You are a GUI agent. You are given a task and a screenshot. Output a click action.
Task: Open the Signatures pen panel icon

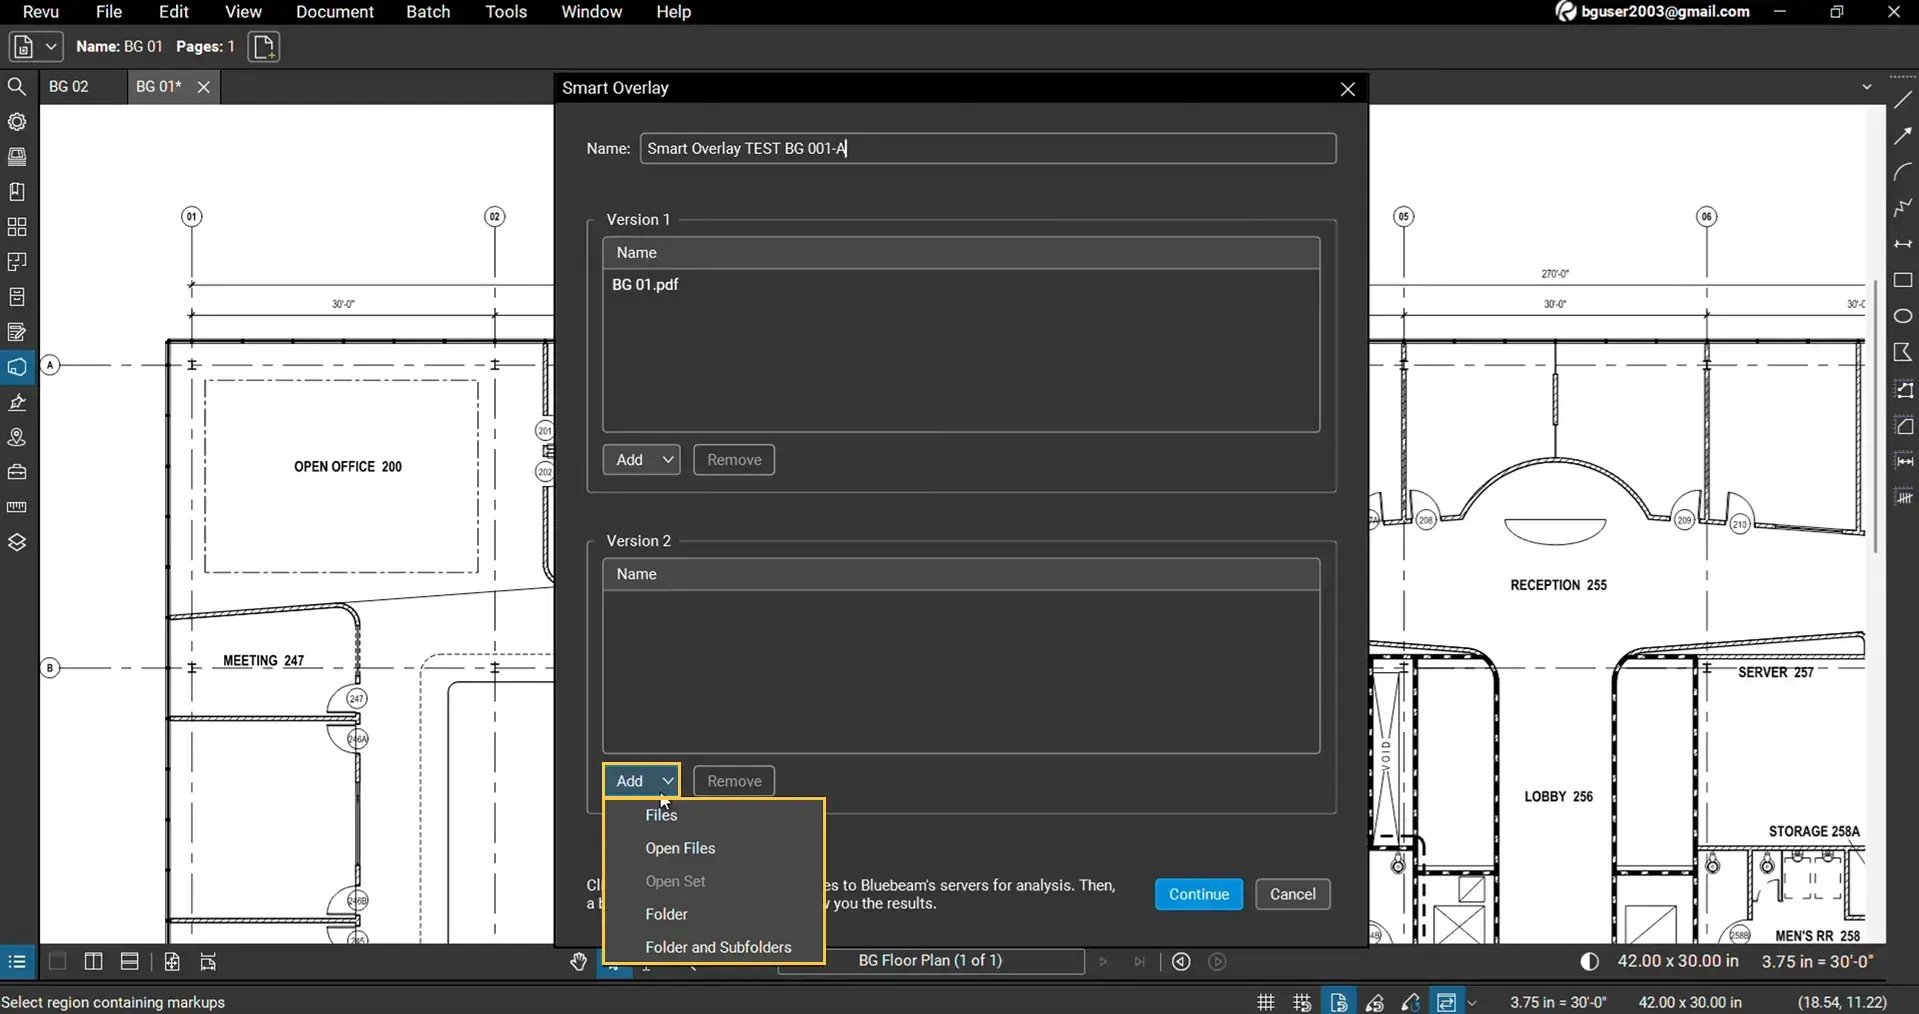[17, 402]
